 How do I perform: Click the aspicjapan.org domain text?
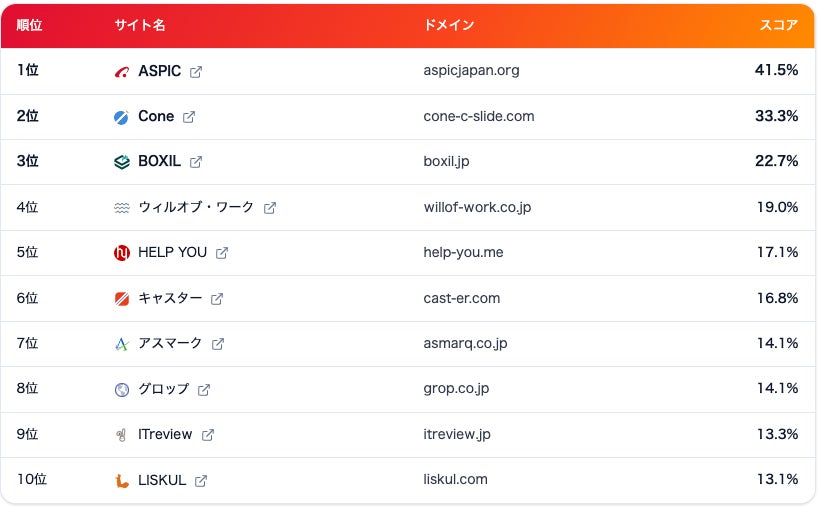point(471,70)
